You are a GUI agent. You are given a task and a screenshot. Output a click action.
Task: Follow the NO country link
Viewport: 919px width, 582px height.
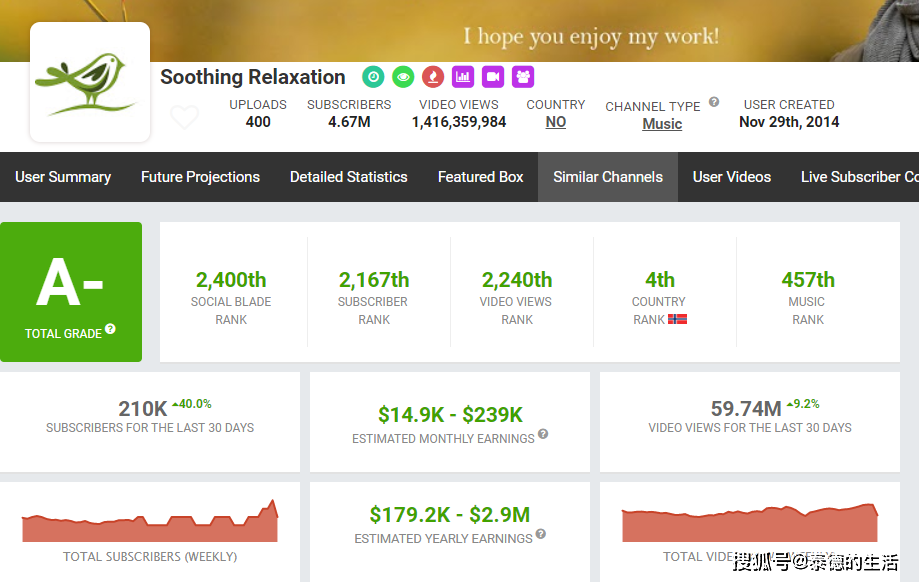pyautogui.click(x=556, y=122)
